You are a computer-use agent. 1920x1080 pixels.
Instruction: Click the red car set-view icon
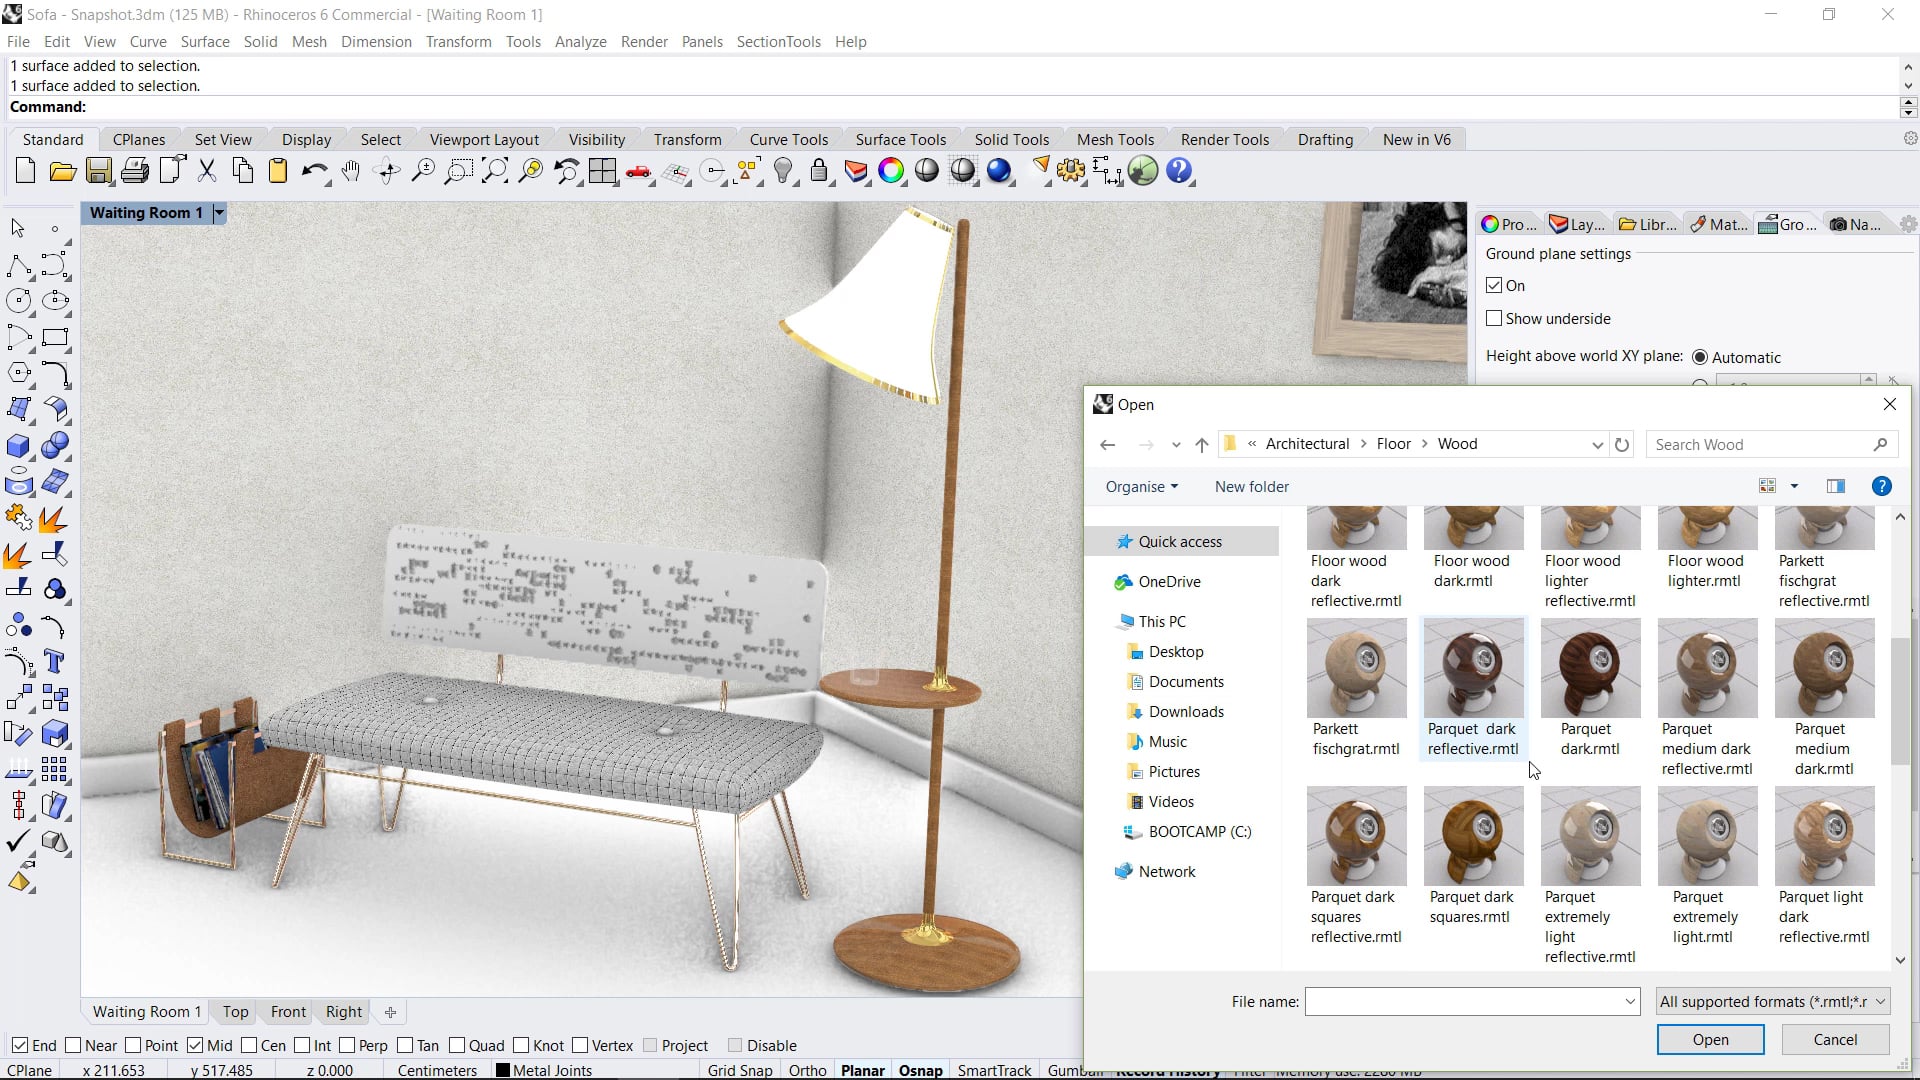tap(638, 171)
